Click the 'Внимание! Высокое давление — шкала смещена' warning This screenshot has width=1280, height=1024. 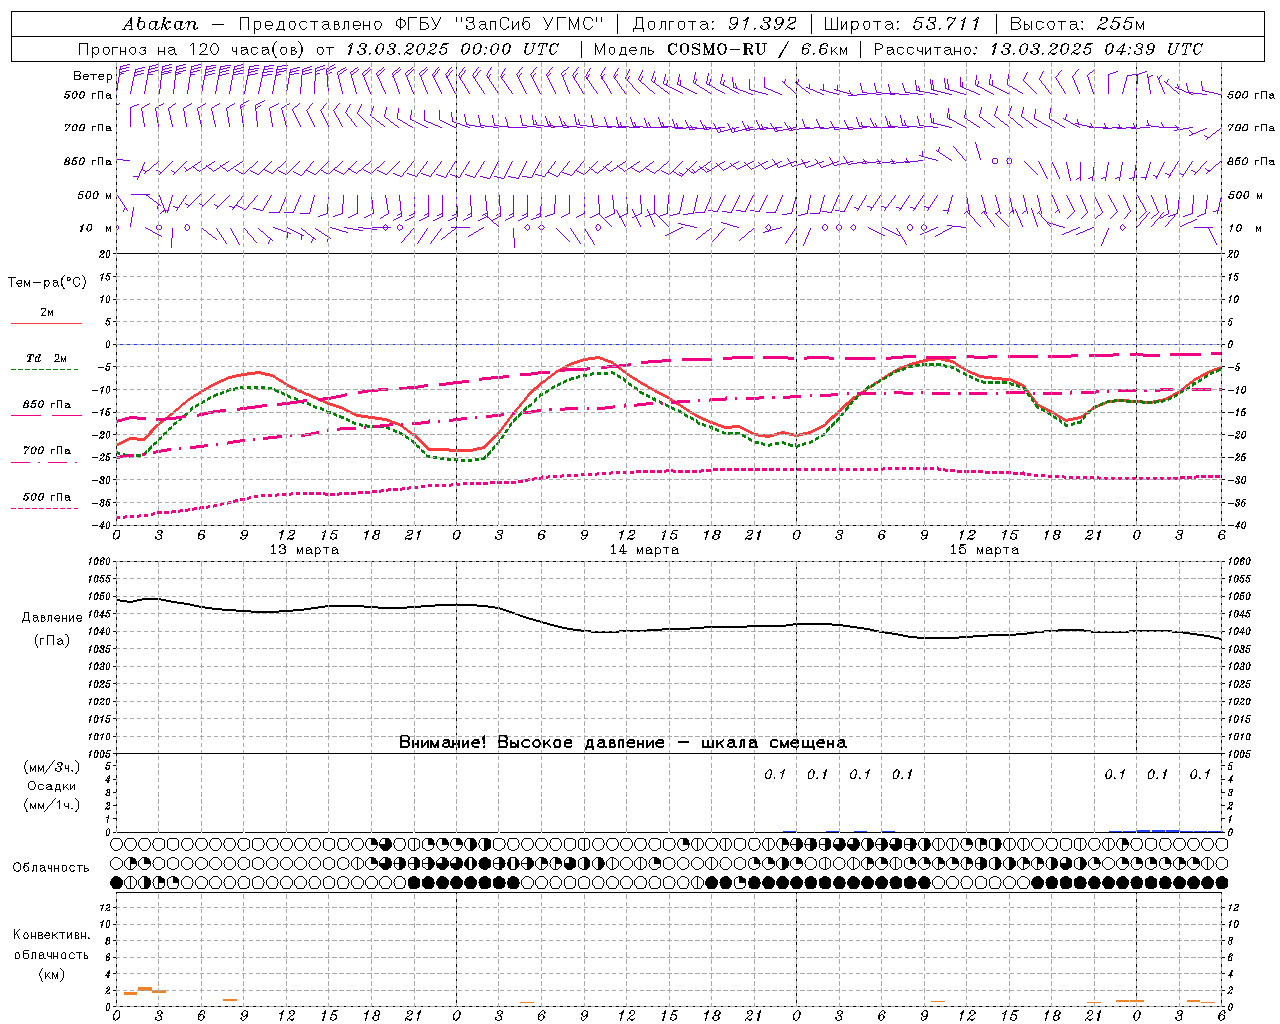coord(622,742)
